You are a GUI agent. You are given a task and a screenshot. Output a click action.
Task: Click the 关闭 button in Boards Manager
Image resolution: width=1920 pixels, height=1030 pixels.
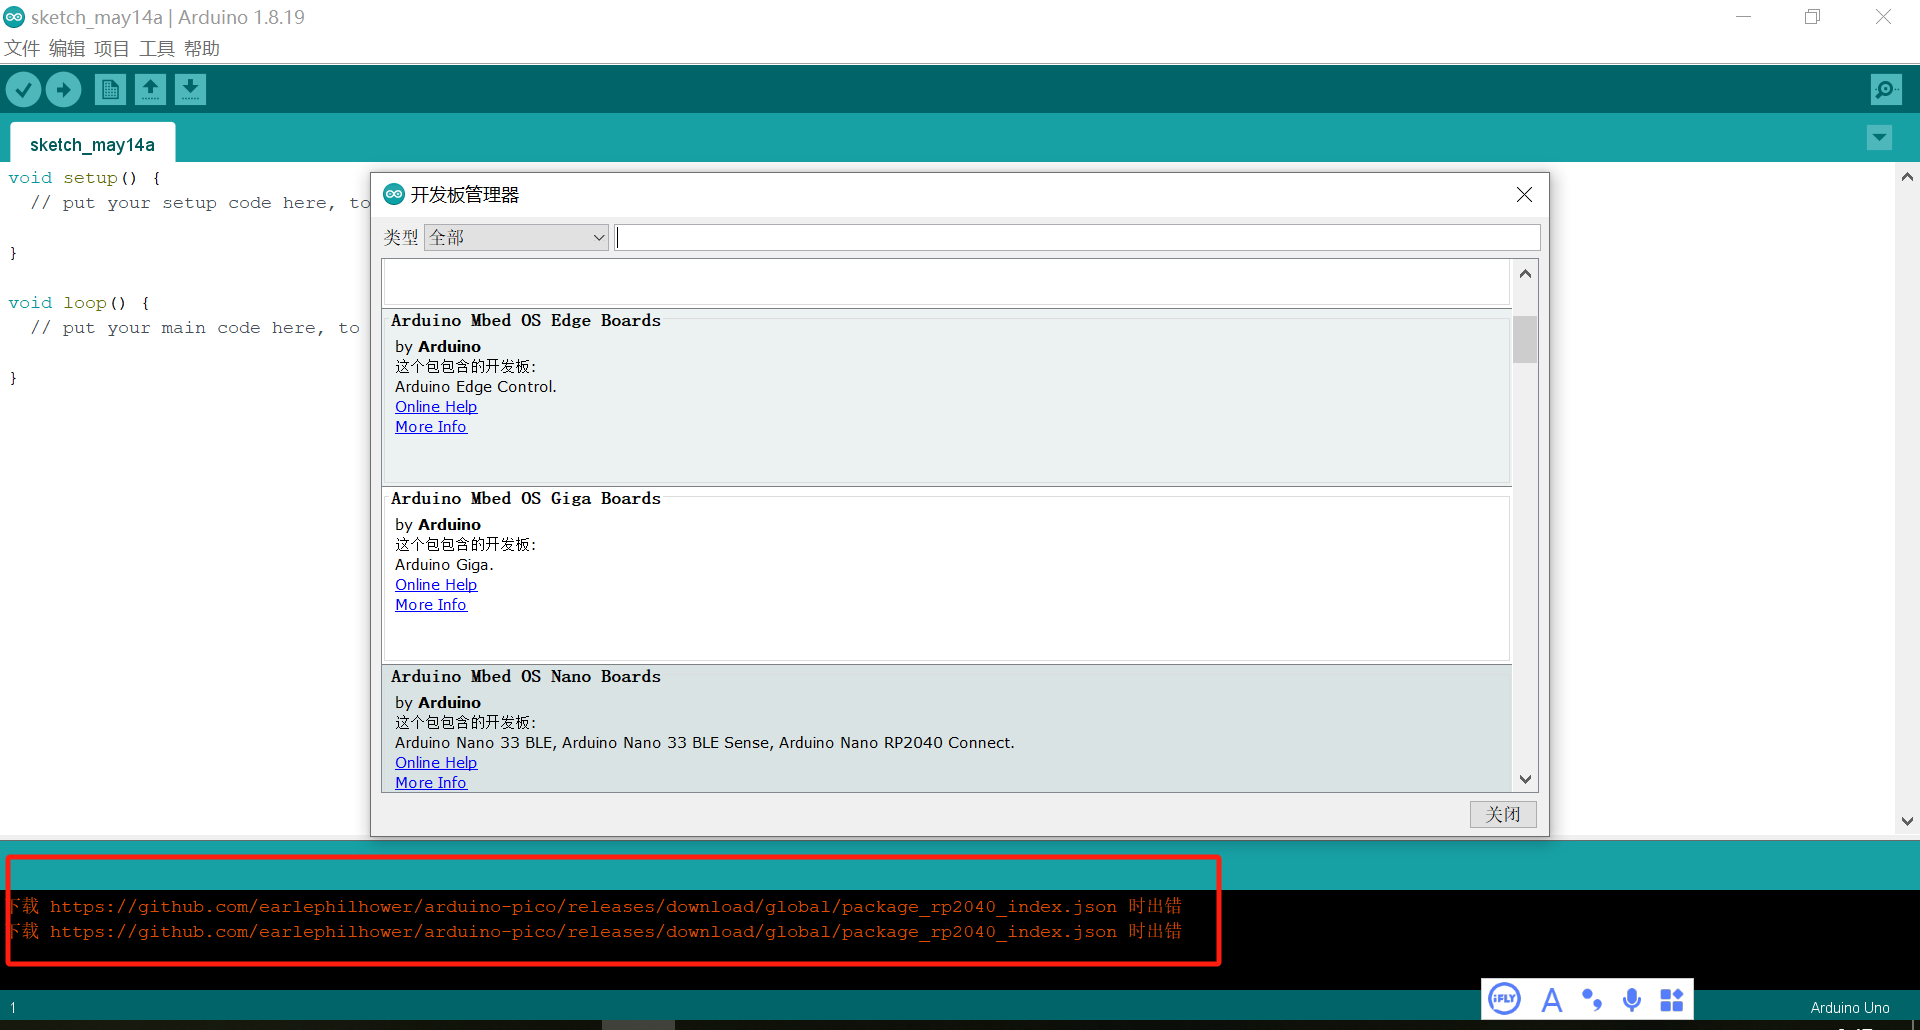(1502, 814)
